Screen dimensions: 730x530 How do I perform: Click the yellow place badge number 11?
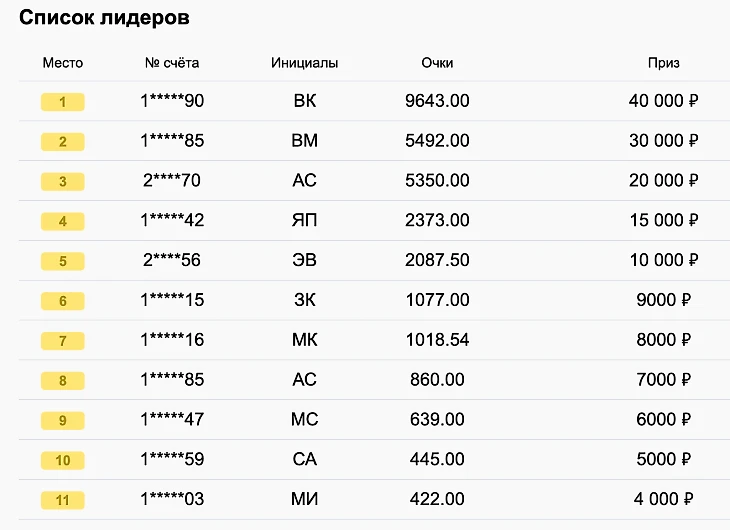pos(63,499)
